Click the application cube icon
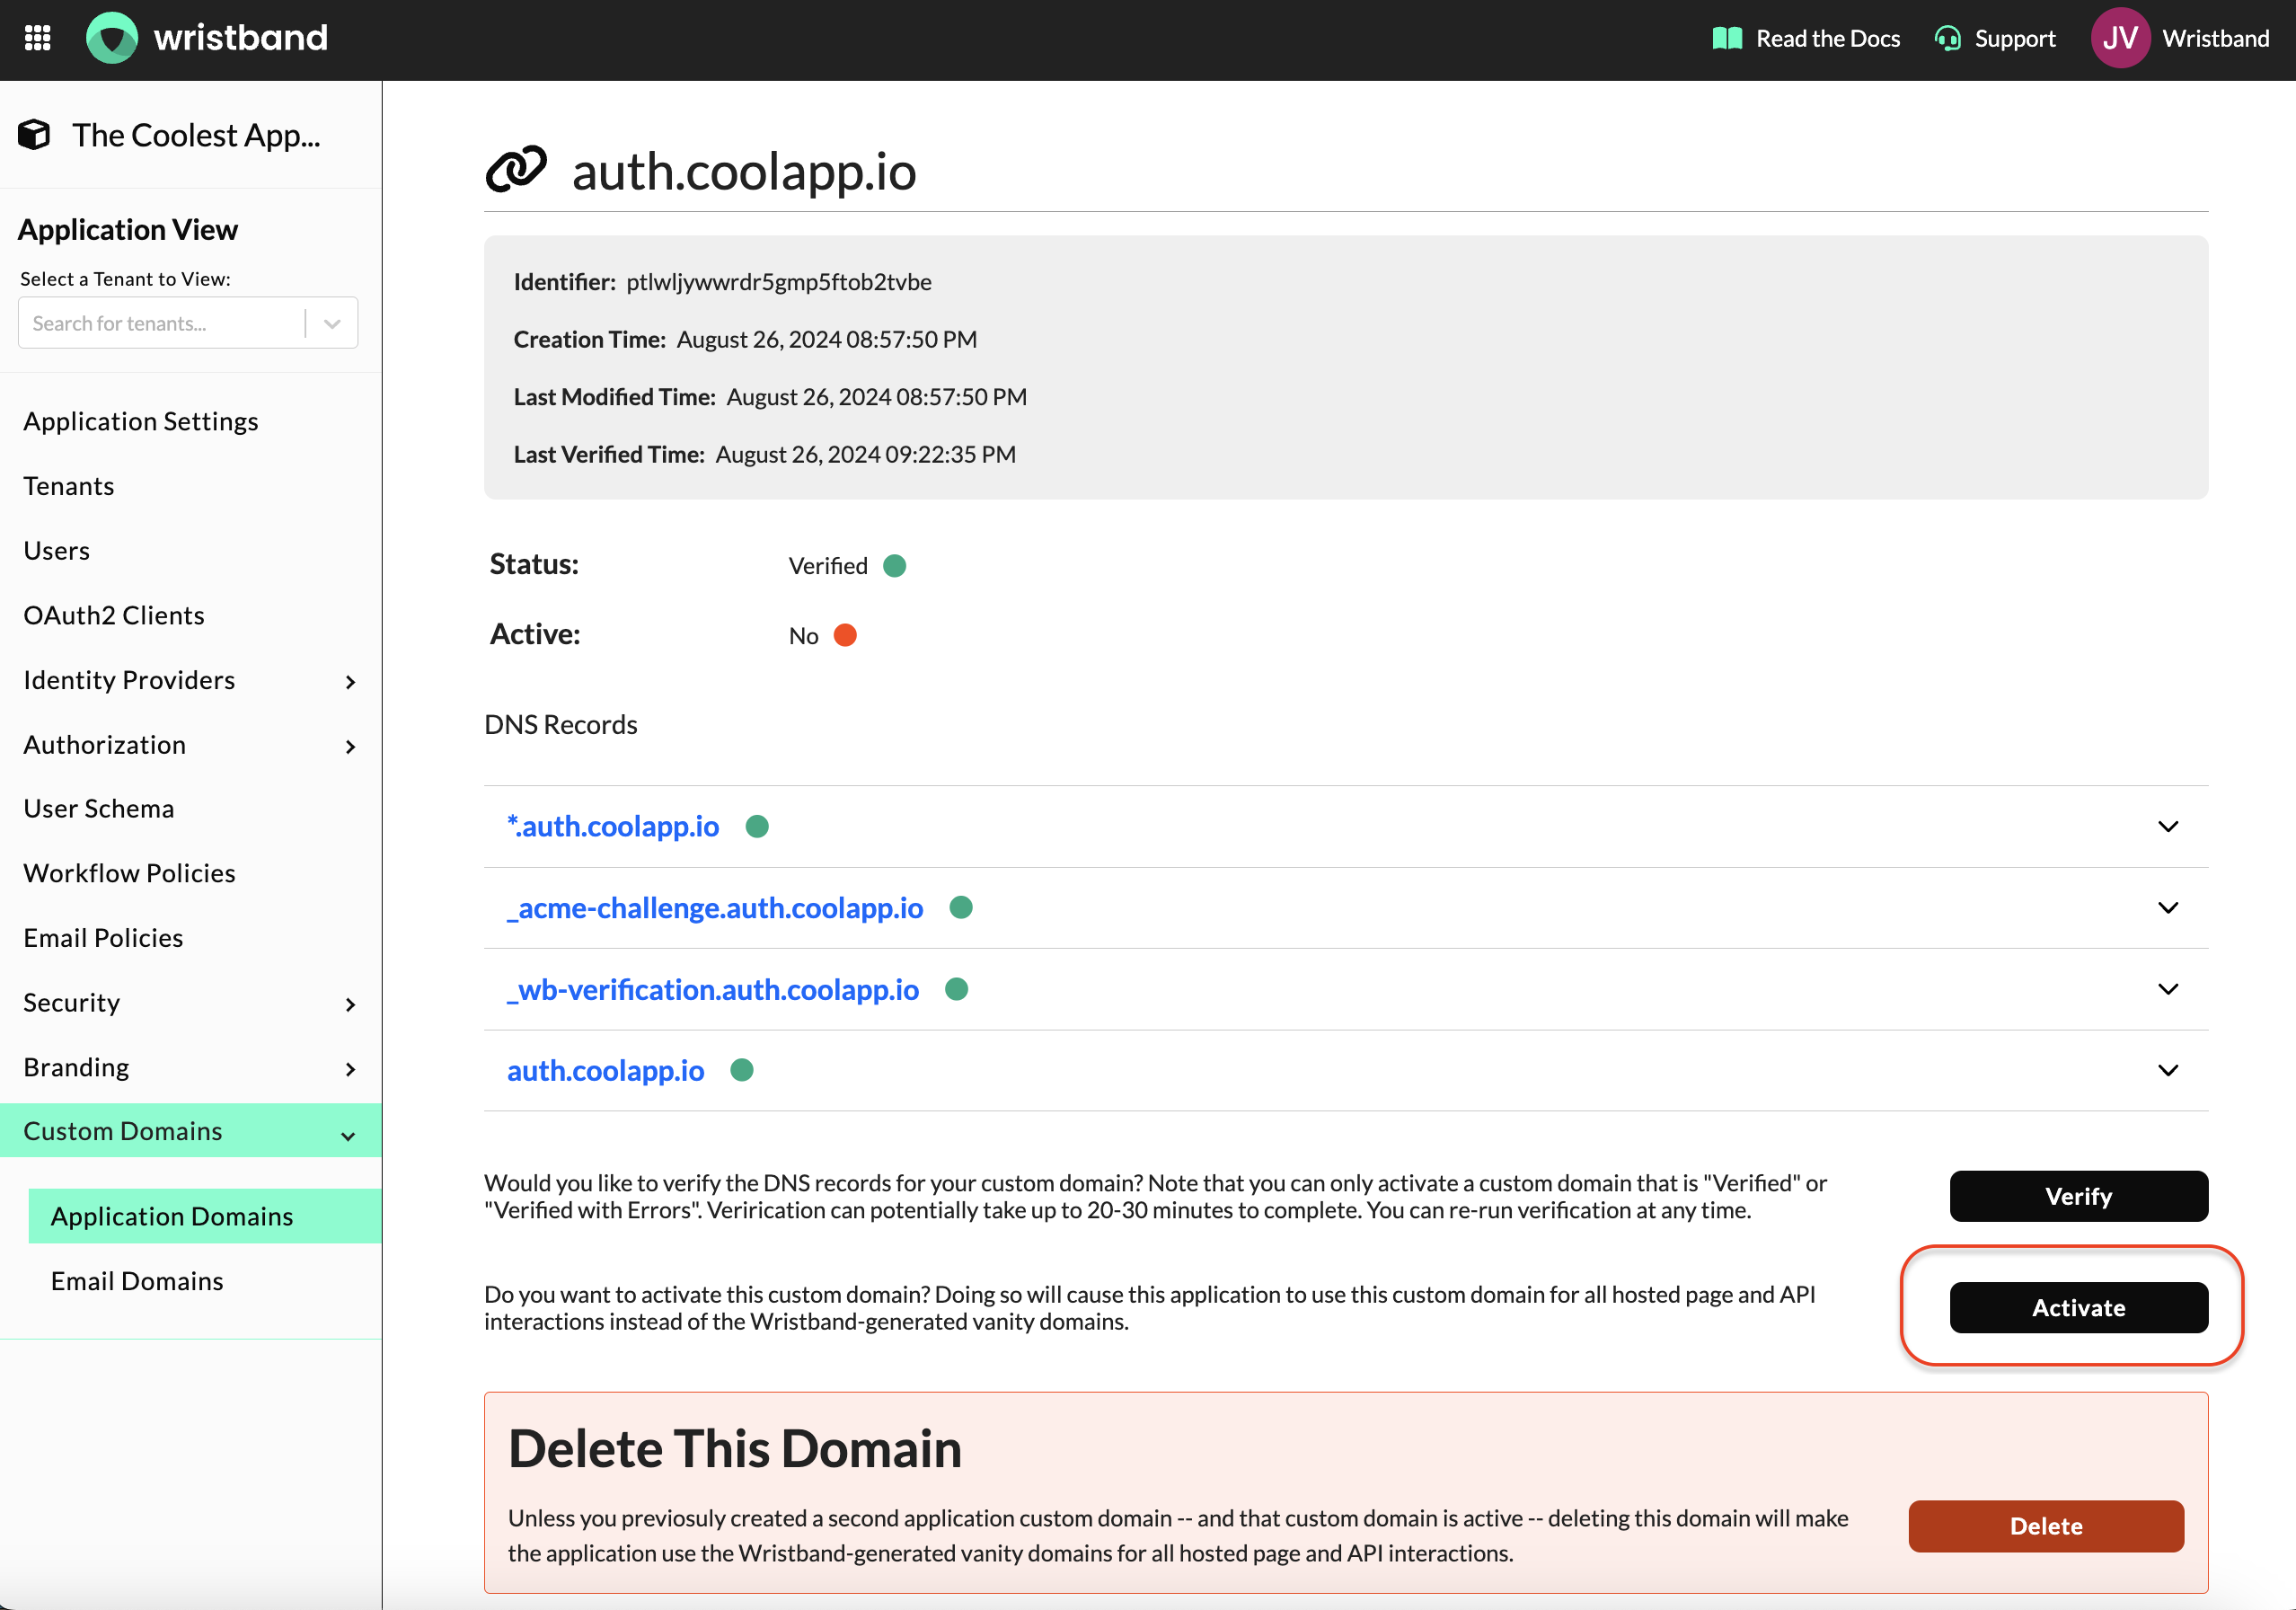Viewport: 2296px width, 1610px height. pyautogui.click(x=34, y=134)
